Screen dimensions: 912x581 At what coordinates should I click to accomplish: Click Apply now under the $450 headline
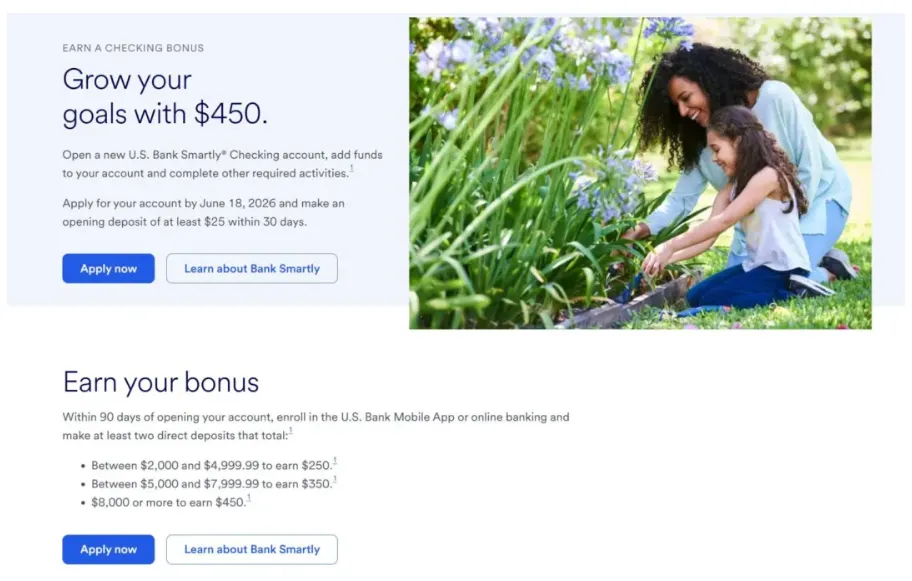point(108,268)
